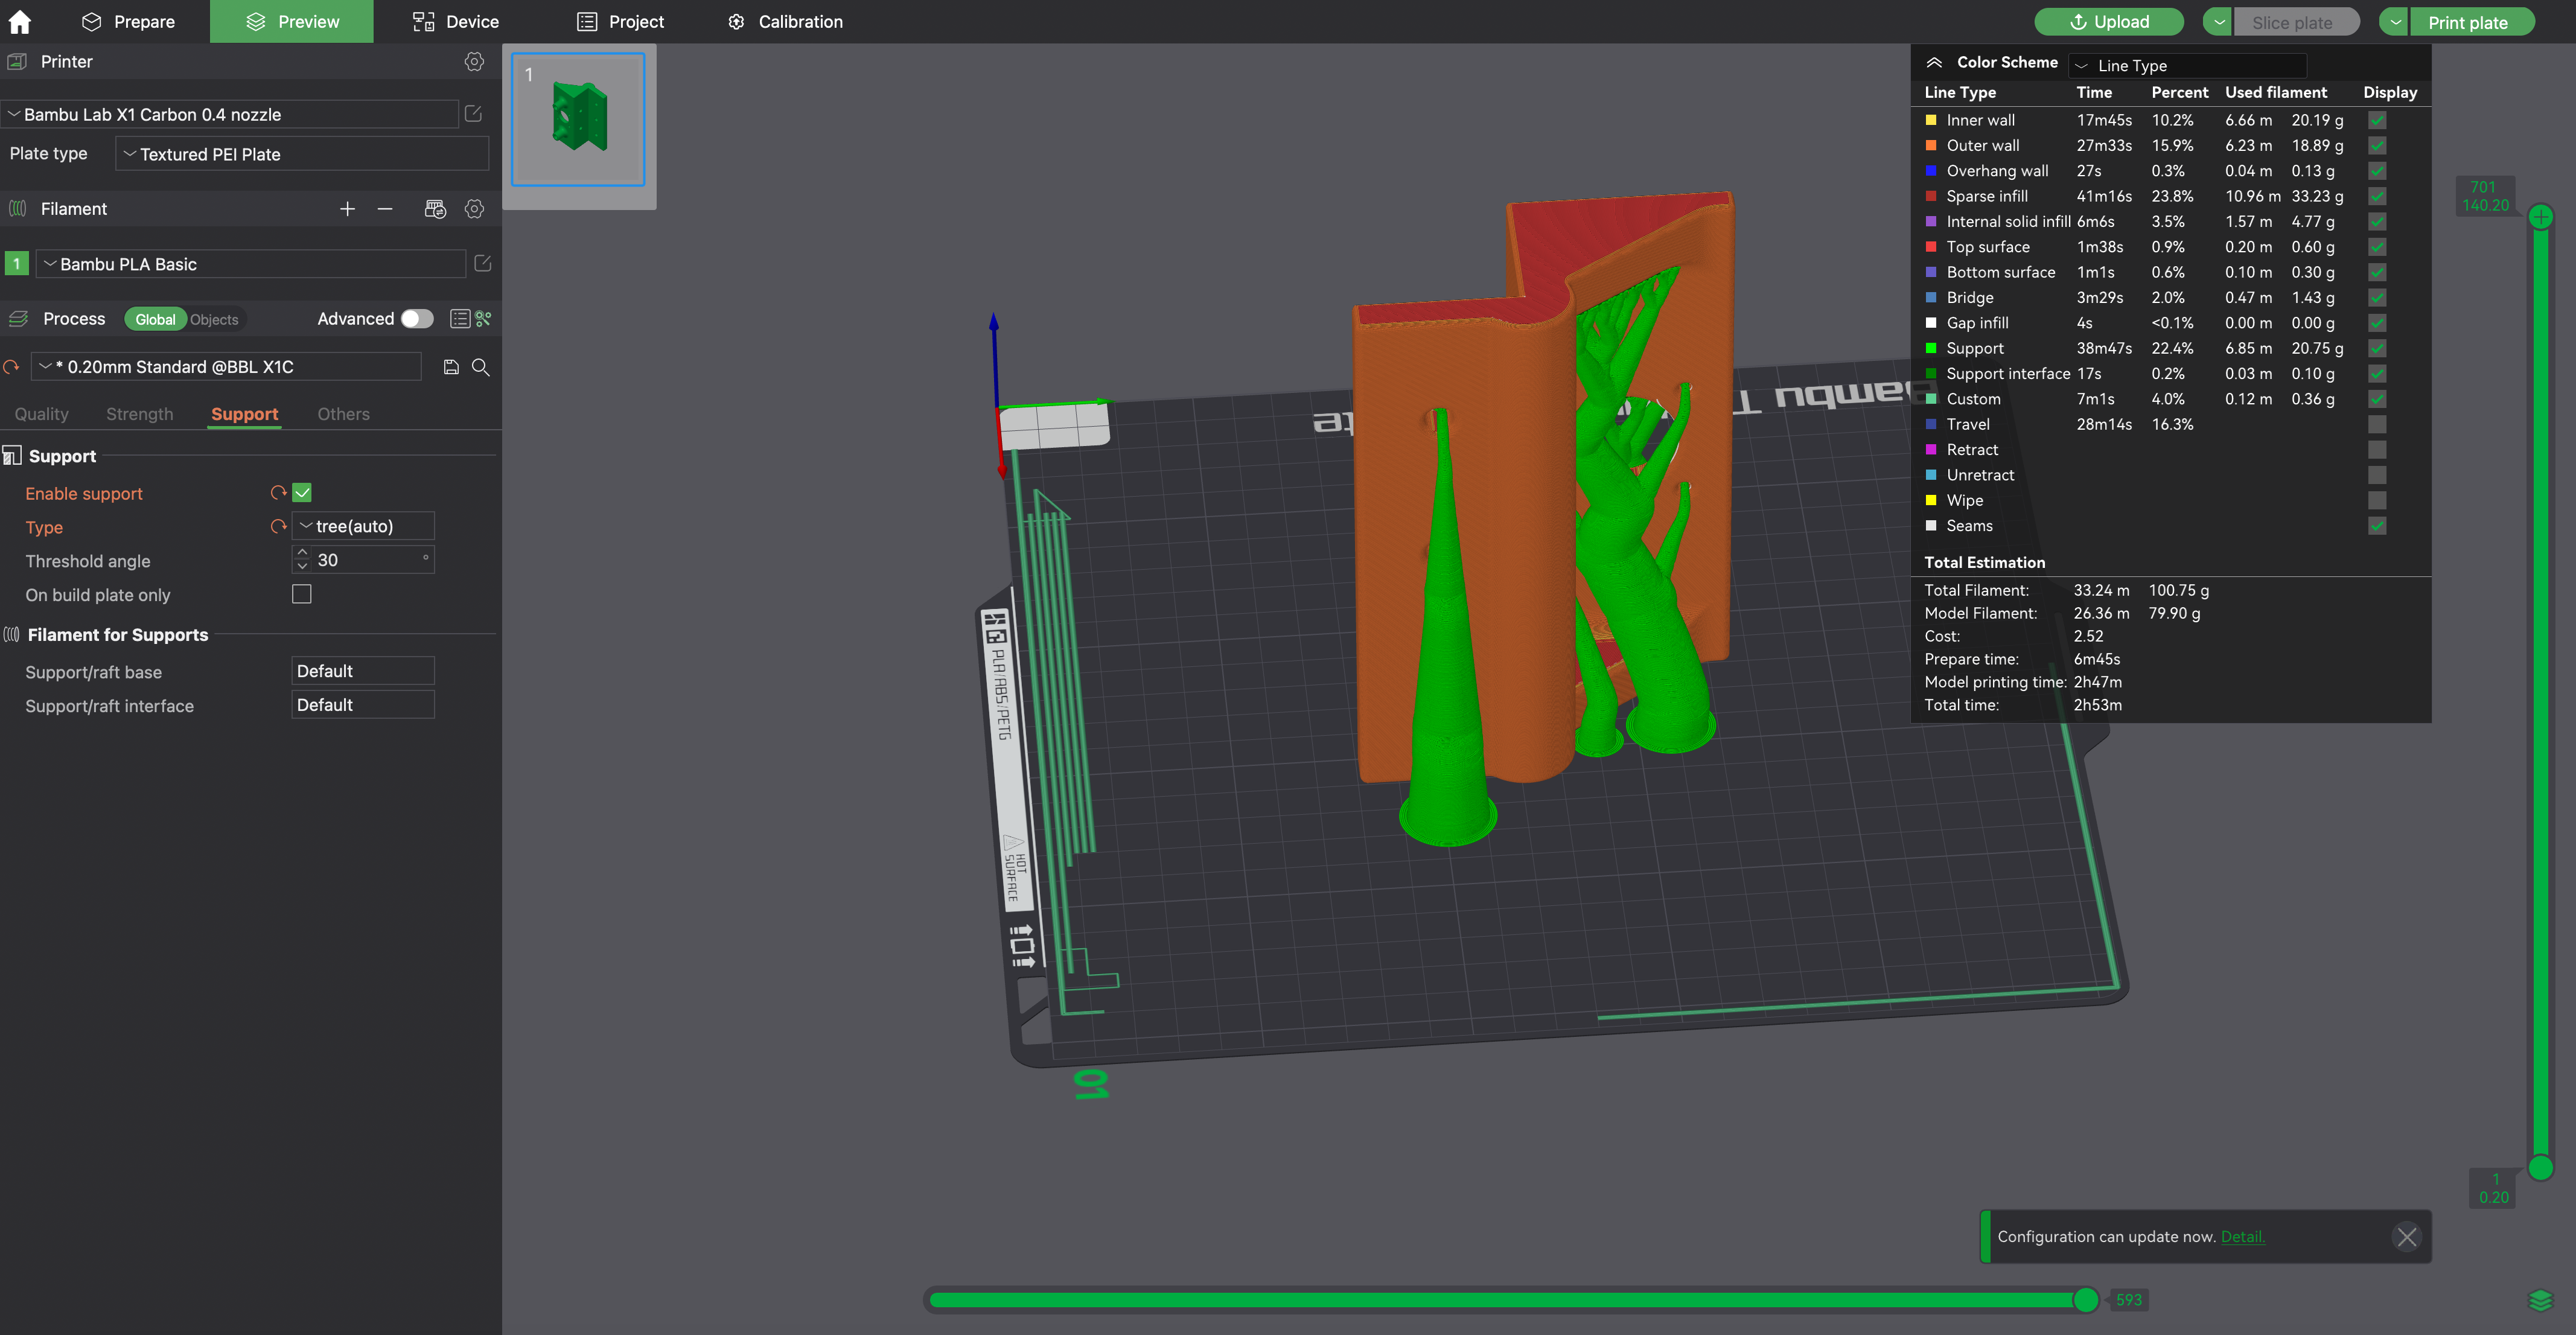Save process preset with disk icon
Screen dimensions: 2576x1335
[451, 367]
